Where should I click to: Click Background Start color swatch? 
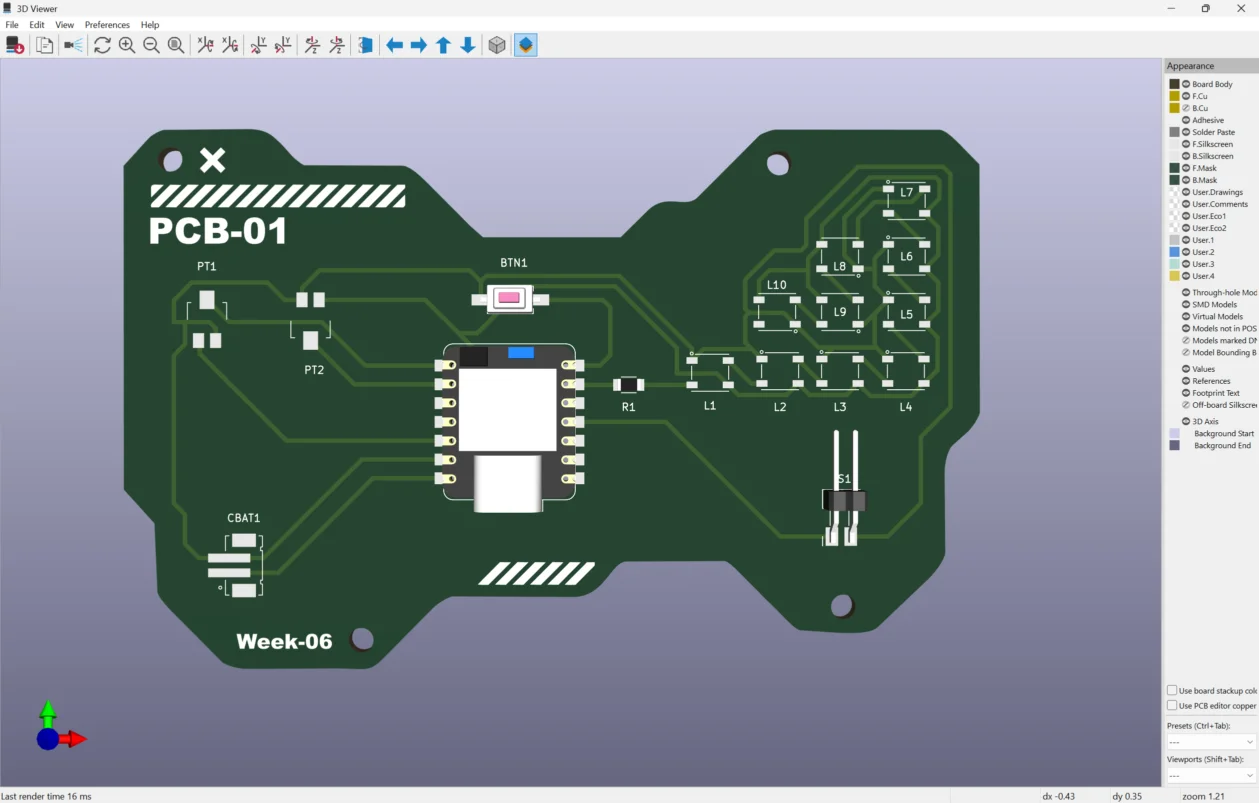click(1174, 434)
